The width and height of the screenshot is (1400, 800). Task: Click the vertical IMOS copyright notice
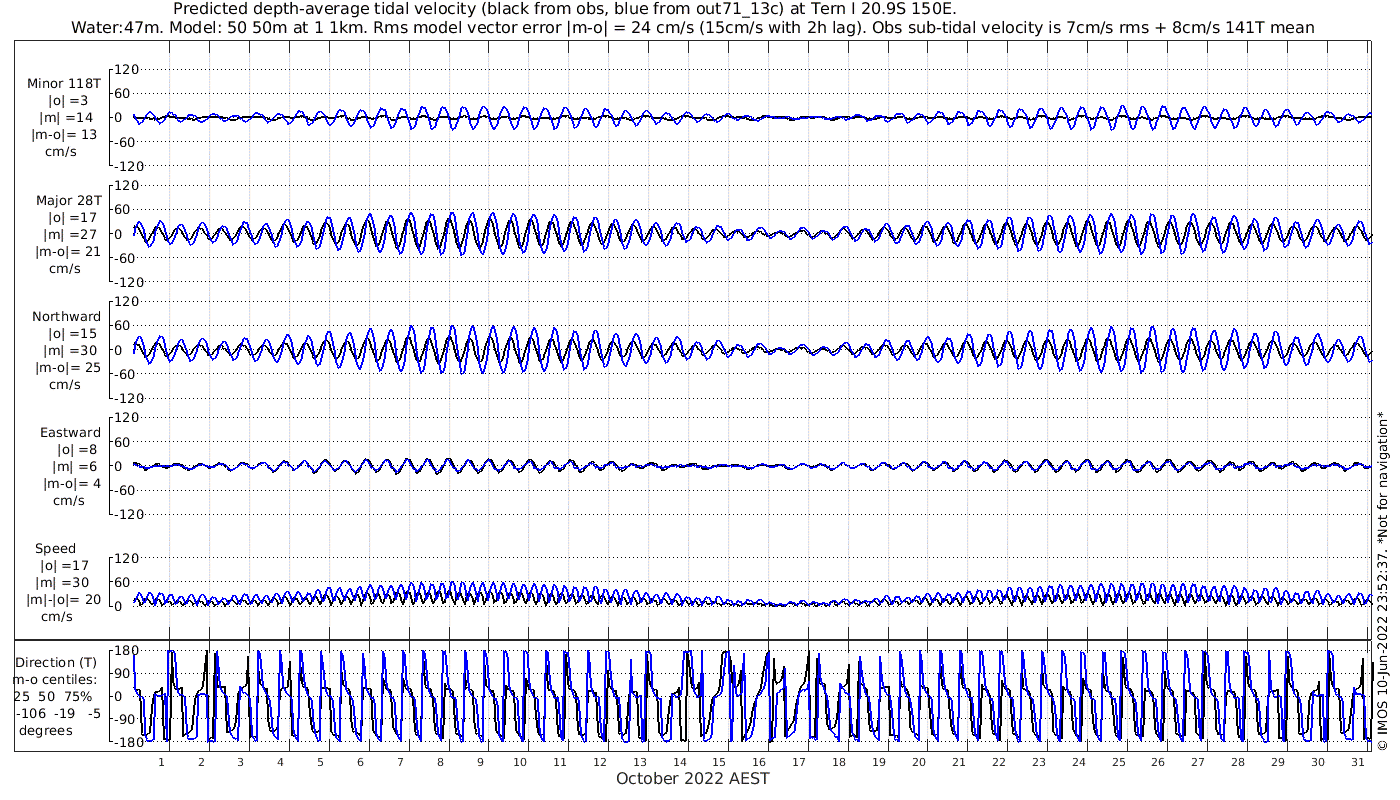[x=1383, y=580]
